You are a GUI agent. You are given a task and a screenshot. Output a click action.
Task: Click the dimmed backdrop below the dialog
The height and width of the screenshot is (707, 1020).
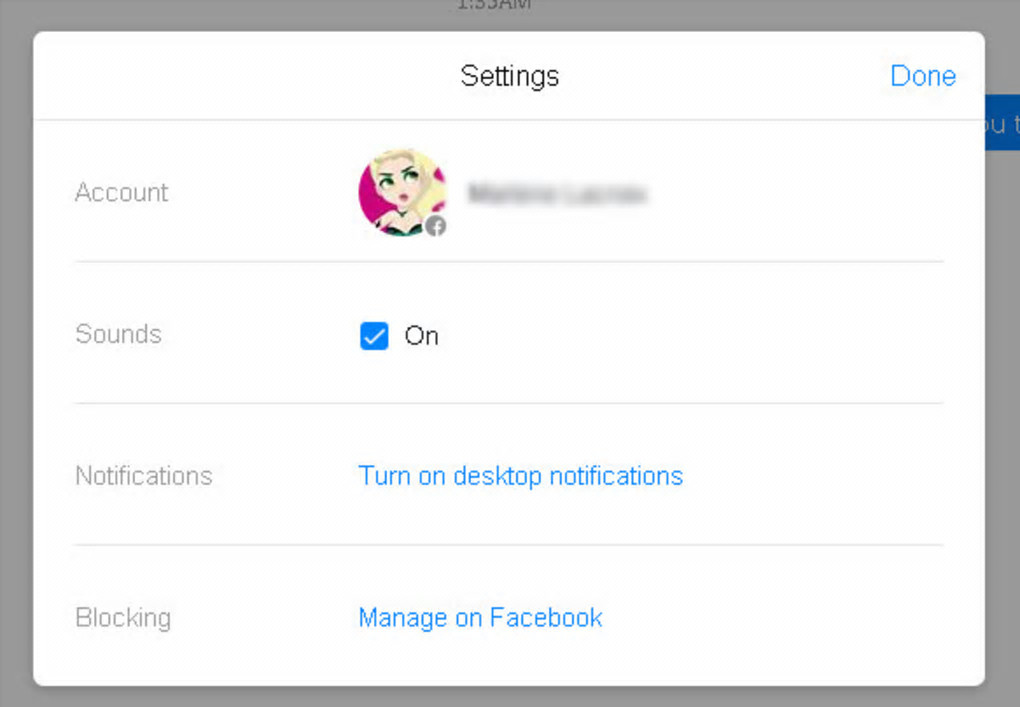click(x=510, y=696)
